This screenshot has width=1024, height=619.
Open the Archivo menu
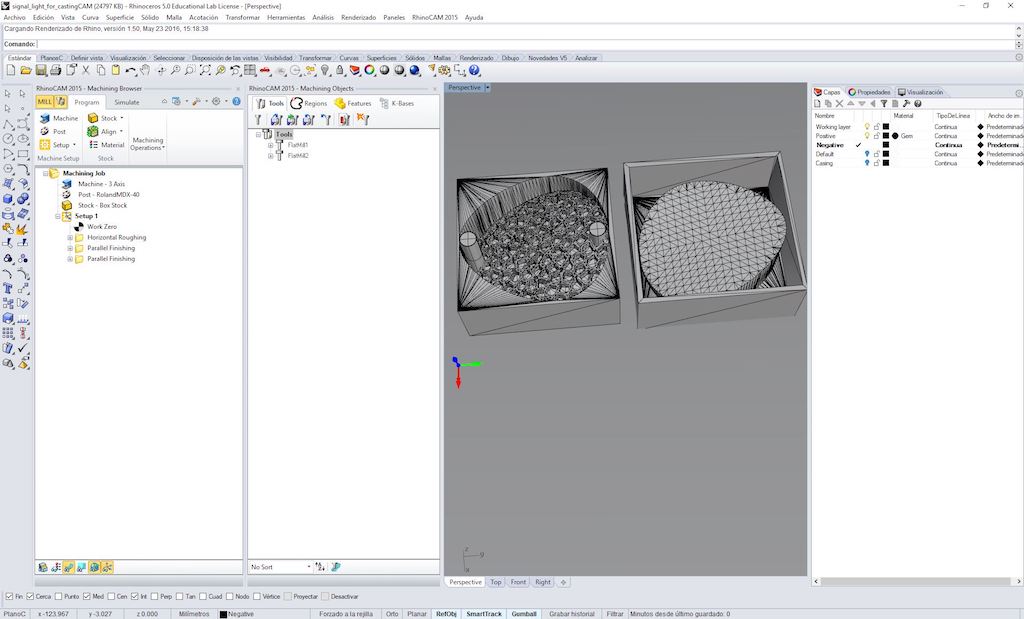14,18
